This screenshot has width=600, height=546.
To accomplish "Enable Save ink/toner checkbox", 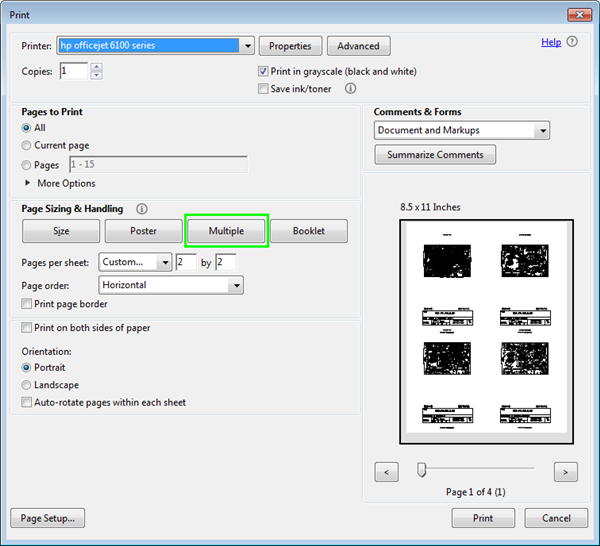I will (263, 89).
